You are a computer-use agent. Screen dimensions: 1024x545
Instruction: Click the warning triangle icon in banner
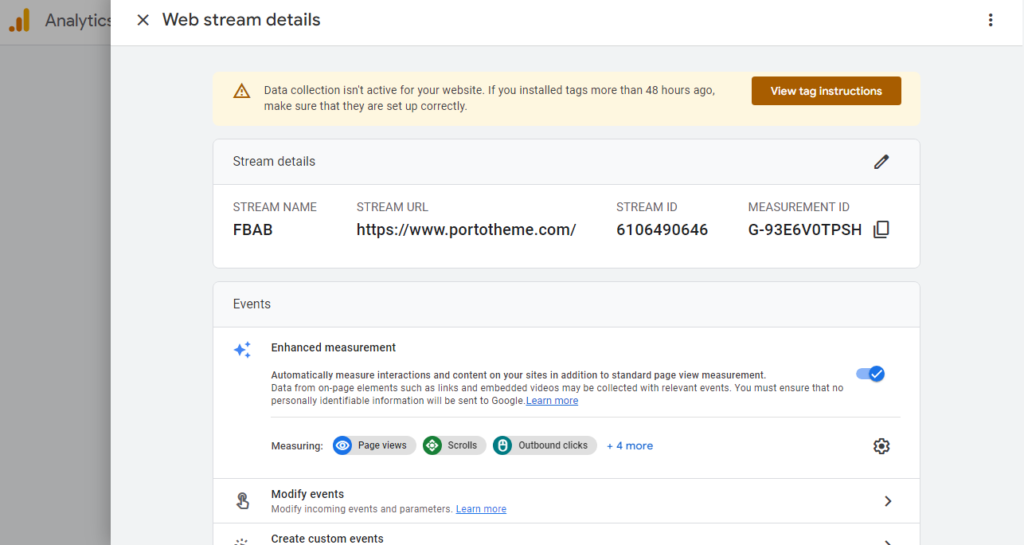click(x=242, y=91)
